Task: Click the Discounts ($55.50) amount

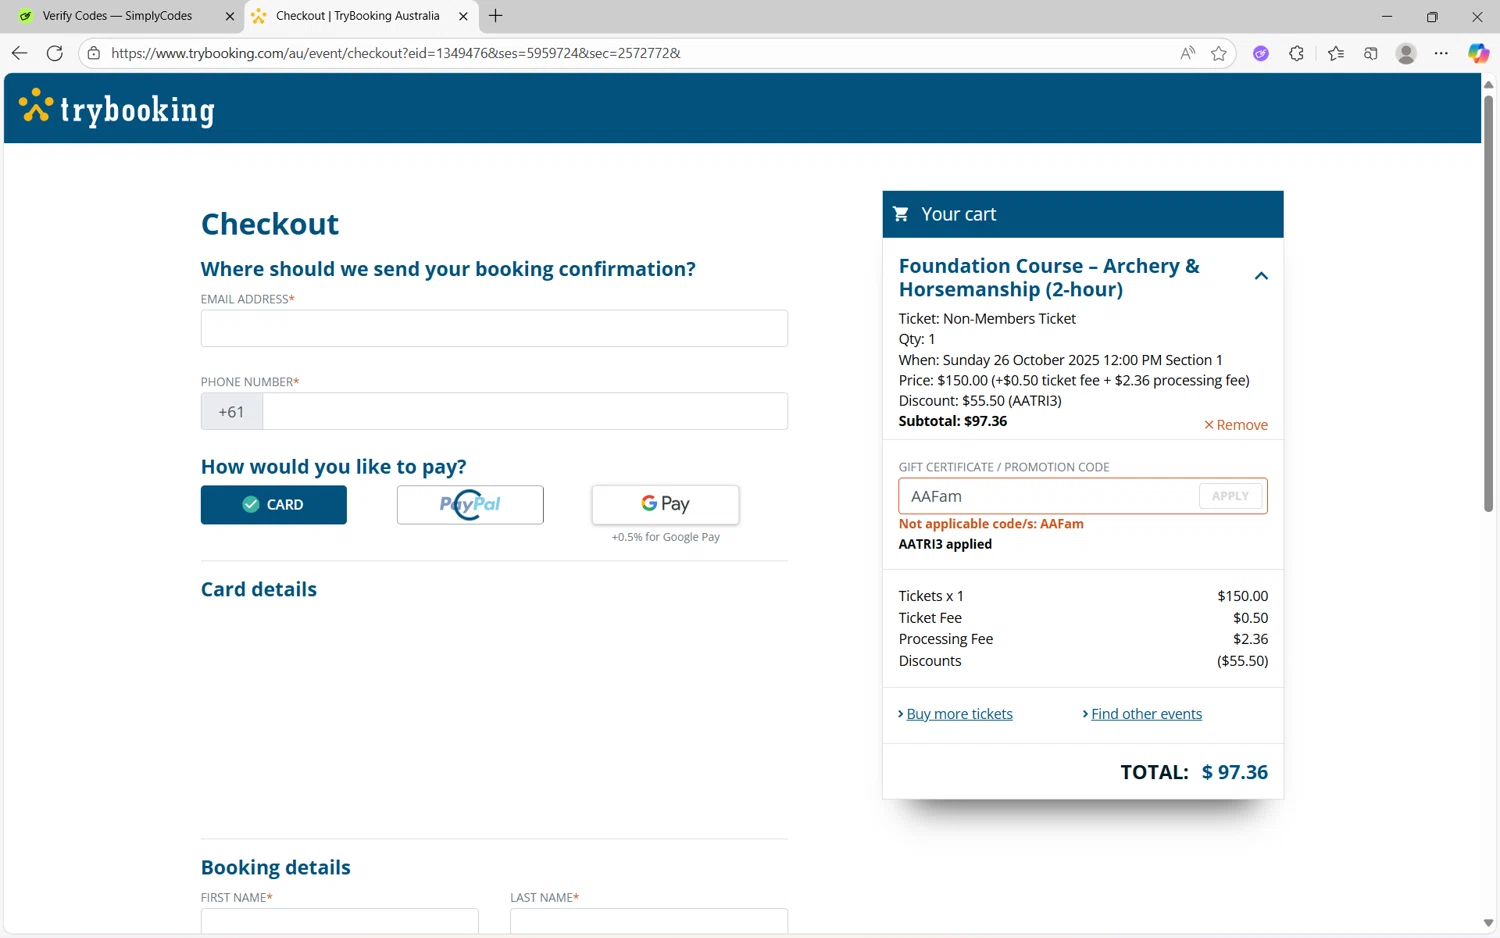Action: (1242, 661)
